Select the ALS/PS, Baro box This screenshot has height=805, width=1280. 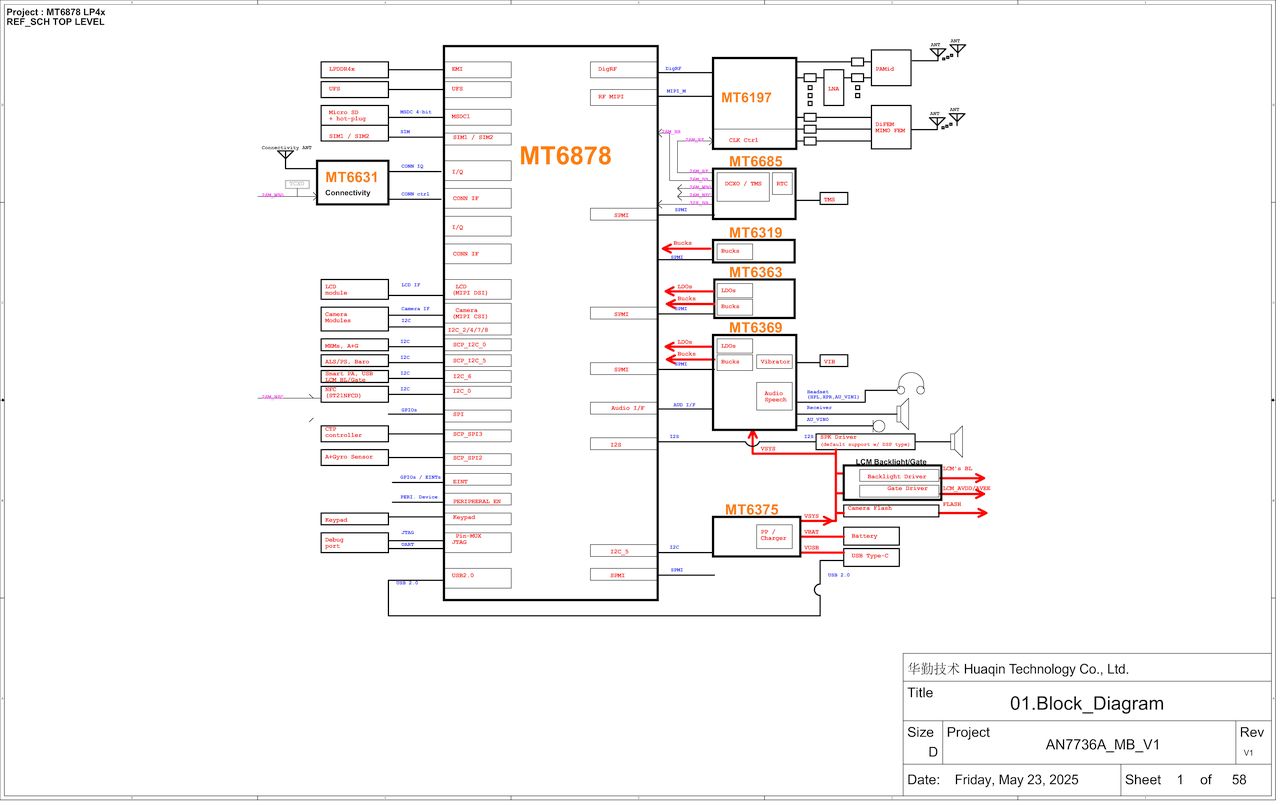[x=354, y=361]
